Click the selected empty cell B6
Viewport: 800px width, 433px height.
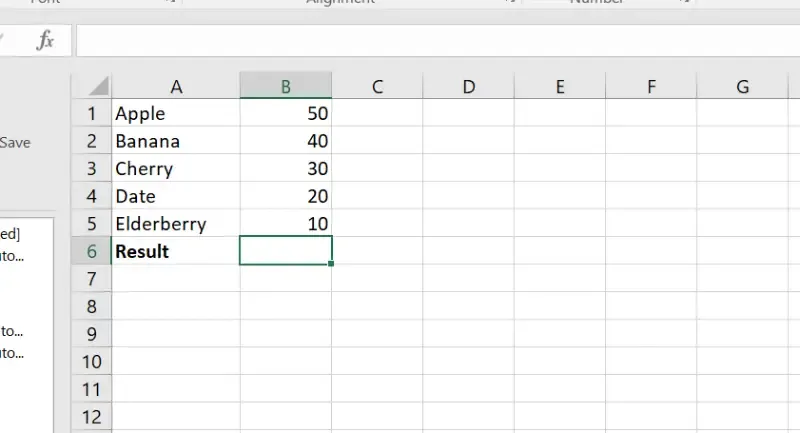(286, 250)
